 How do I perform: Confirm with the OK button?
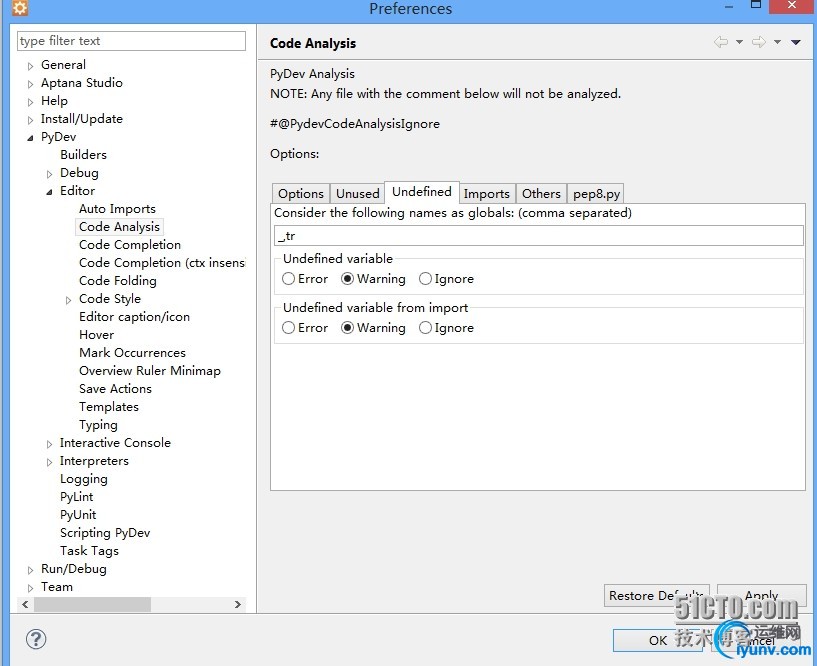point(658,640)
